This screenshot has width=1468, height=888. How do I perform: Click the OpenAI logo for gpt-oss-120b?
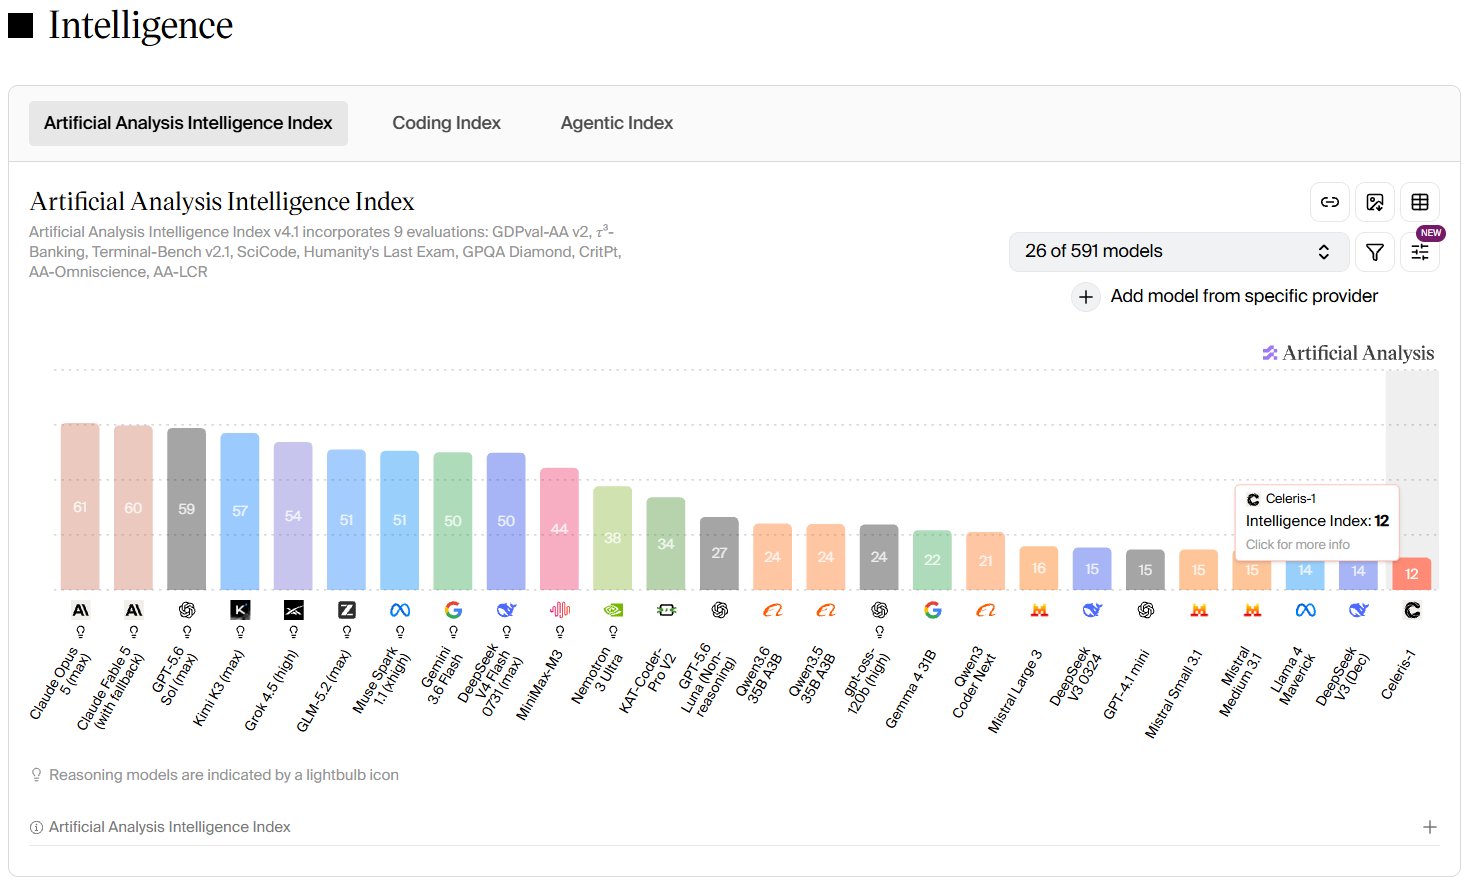[879, 610]
